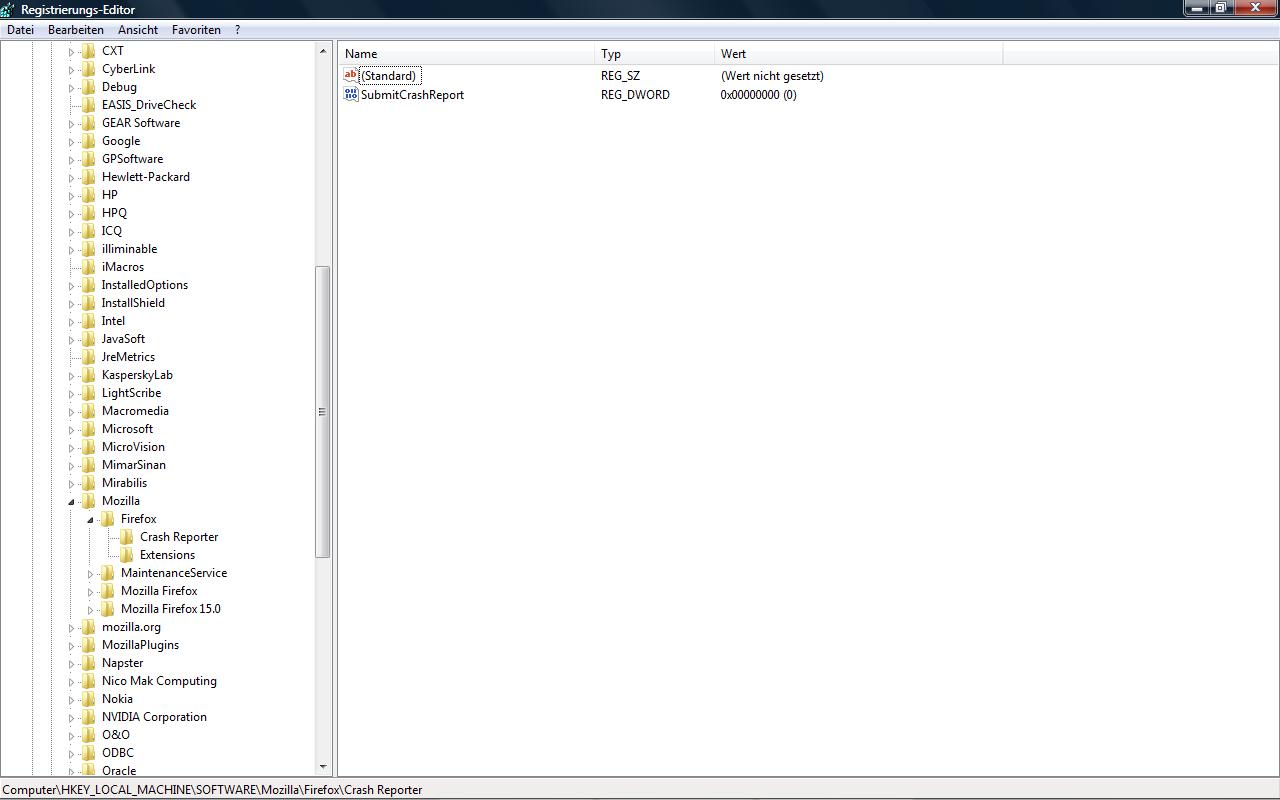Collapse the Mozilla registry key
Viewport: 1280px width, 800px height.
[71, 502]
